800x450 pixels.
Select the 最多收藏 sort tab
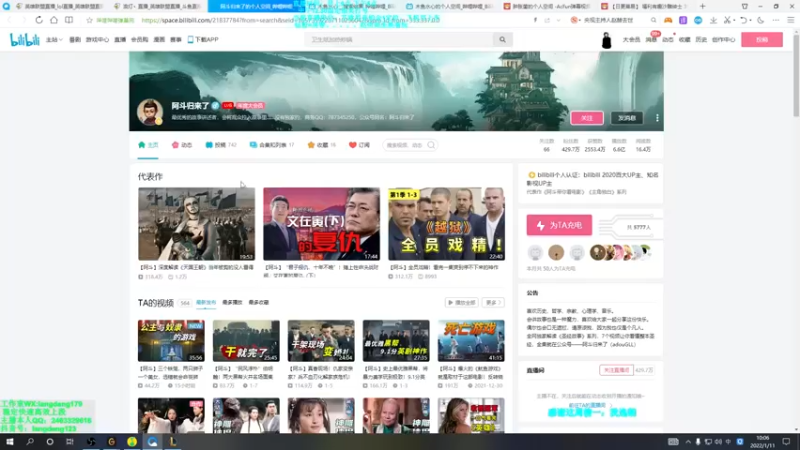[259, 303]
